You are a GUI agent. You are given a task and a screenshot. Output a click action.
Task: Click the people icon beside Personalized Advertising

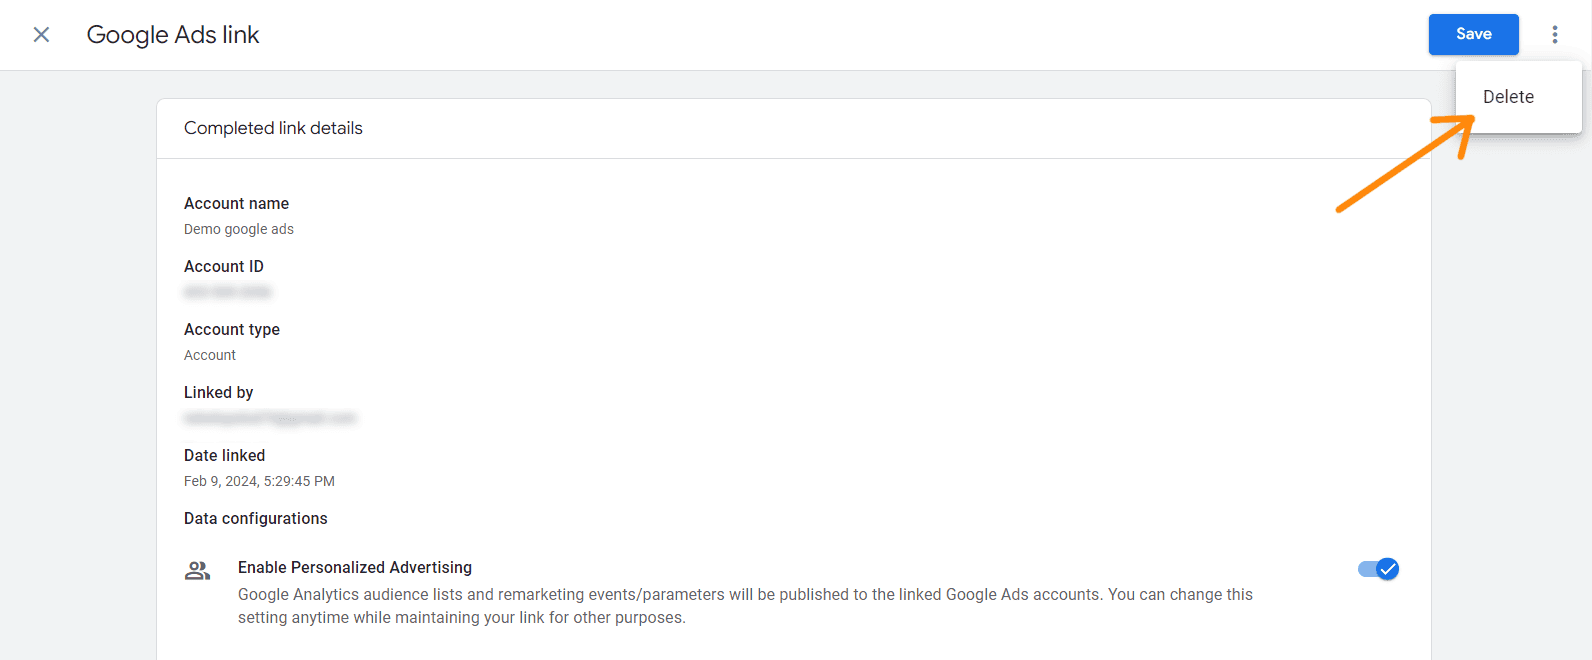[x=197, y=571]
